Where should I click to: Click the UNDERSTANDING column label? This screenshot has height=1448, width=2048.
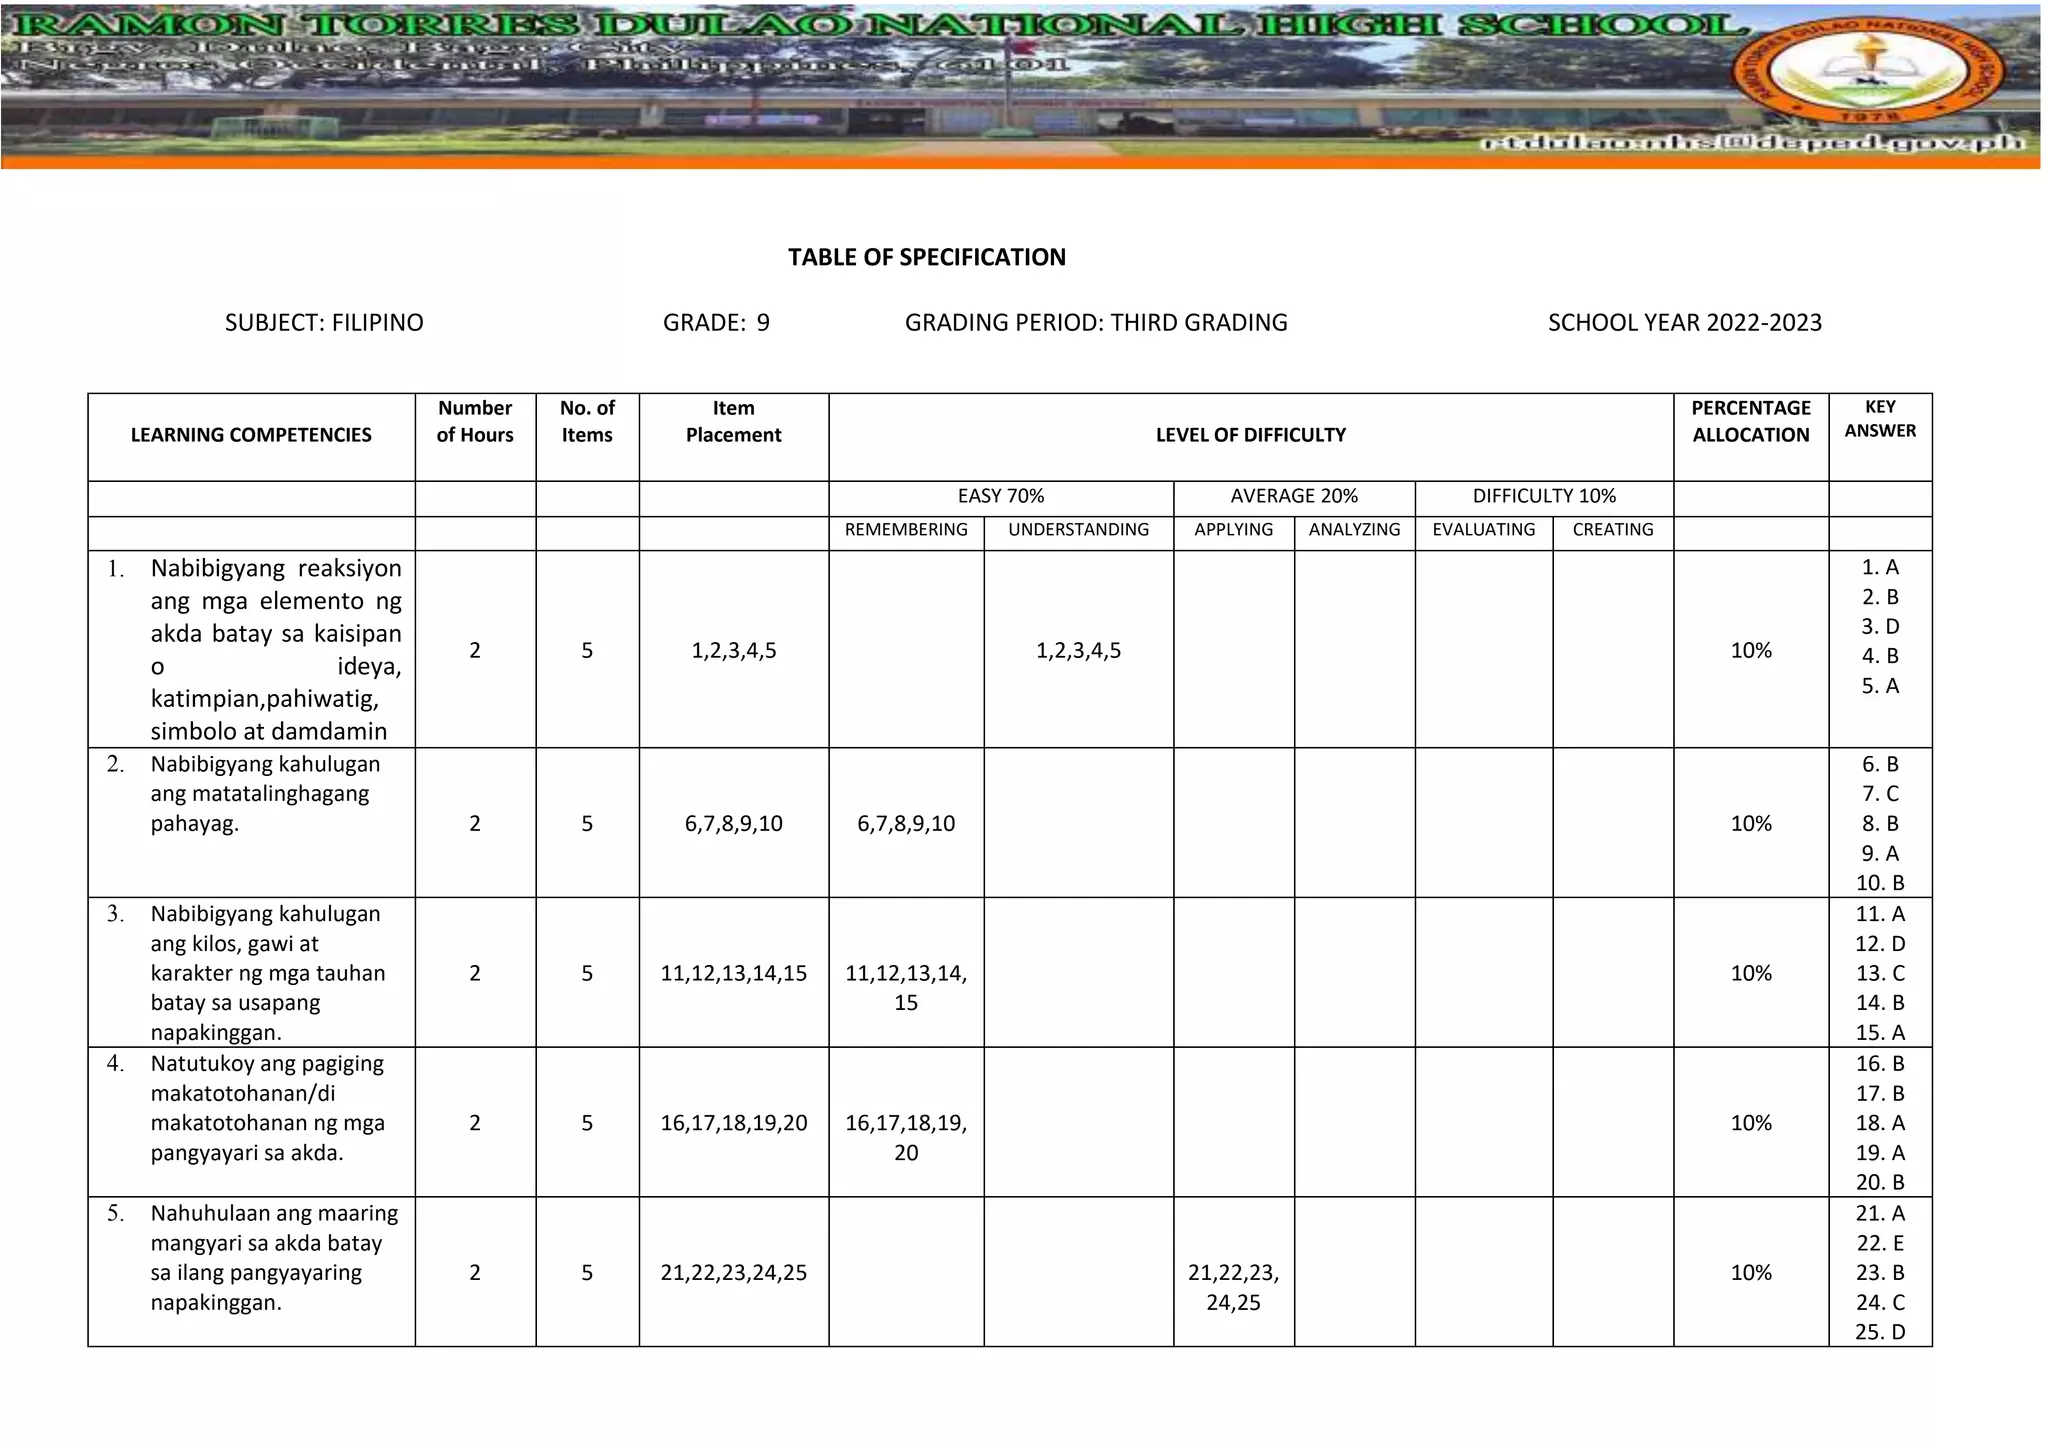pyautogui.click(x=1078, y=530)
